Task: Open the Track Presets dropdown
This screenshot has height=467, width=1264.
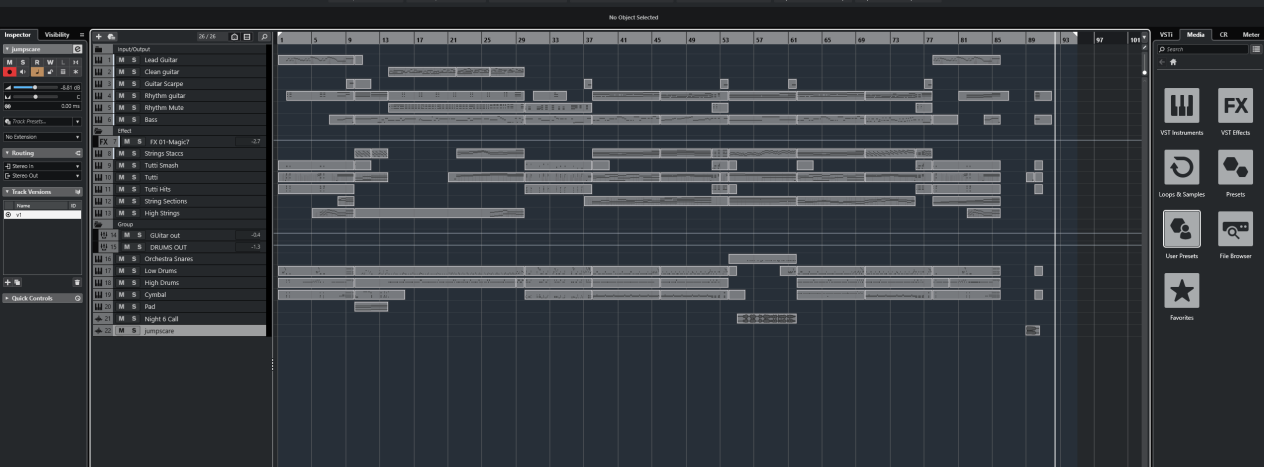Action: [x=42, y=121]
